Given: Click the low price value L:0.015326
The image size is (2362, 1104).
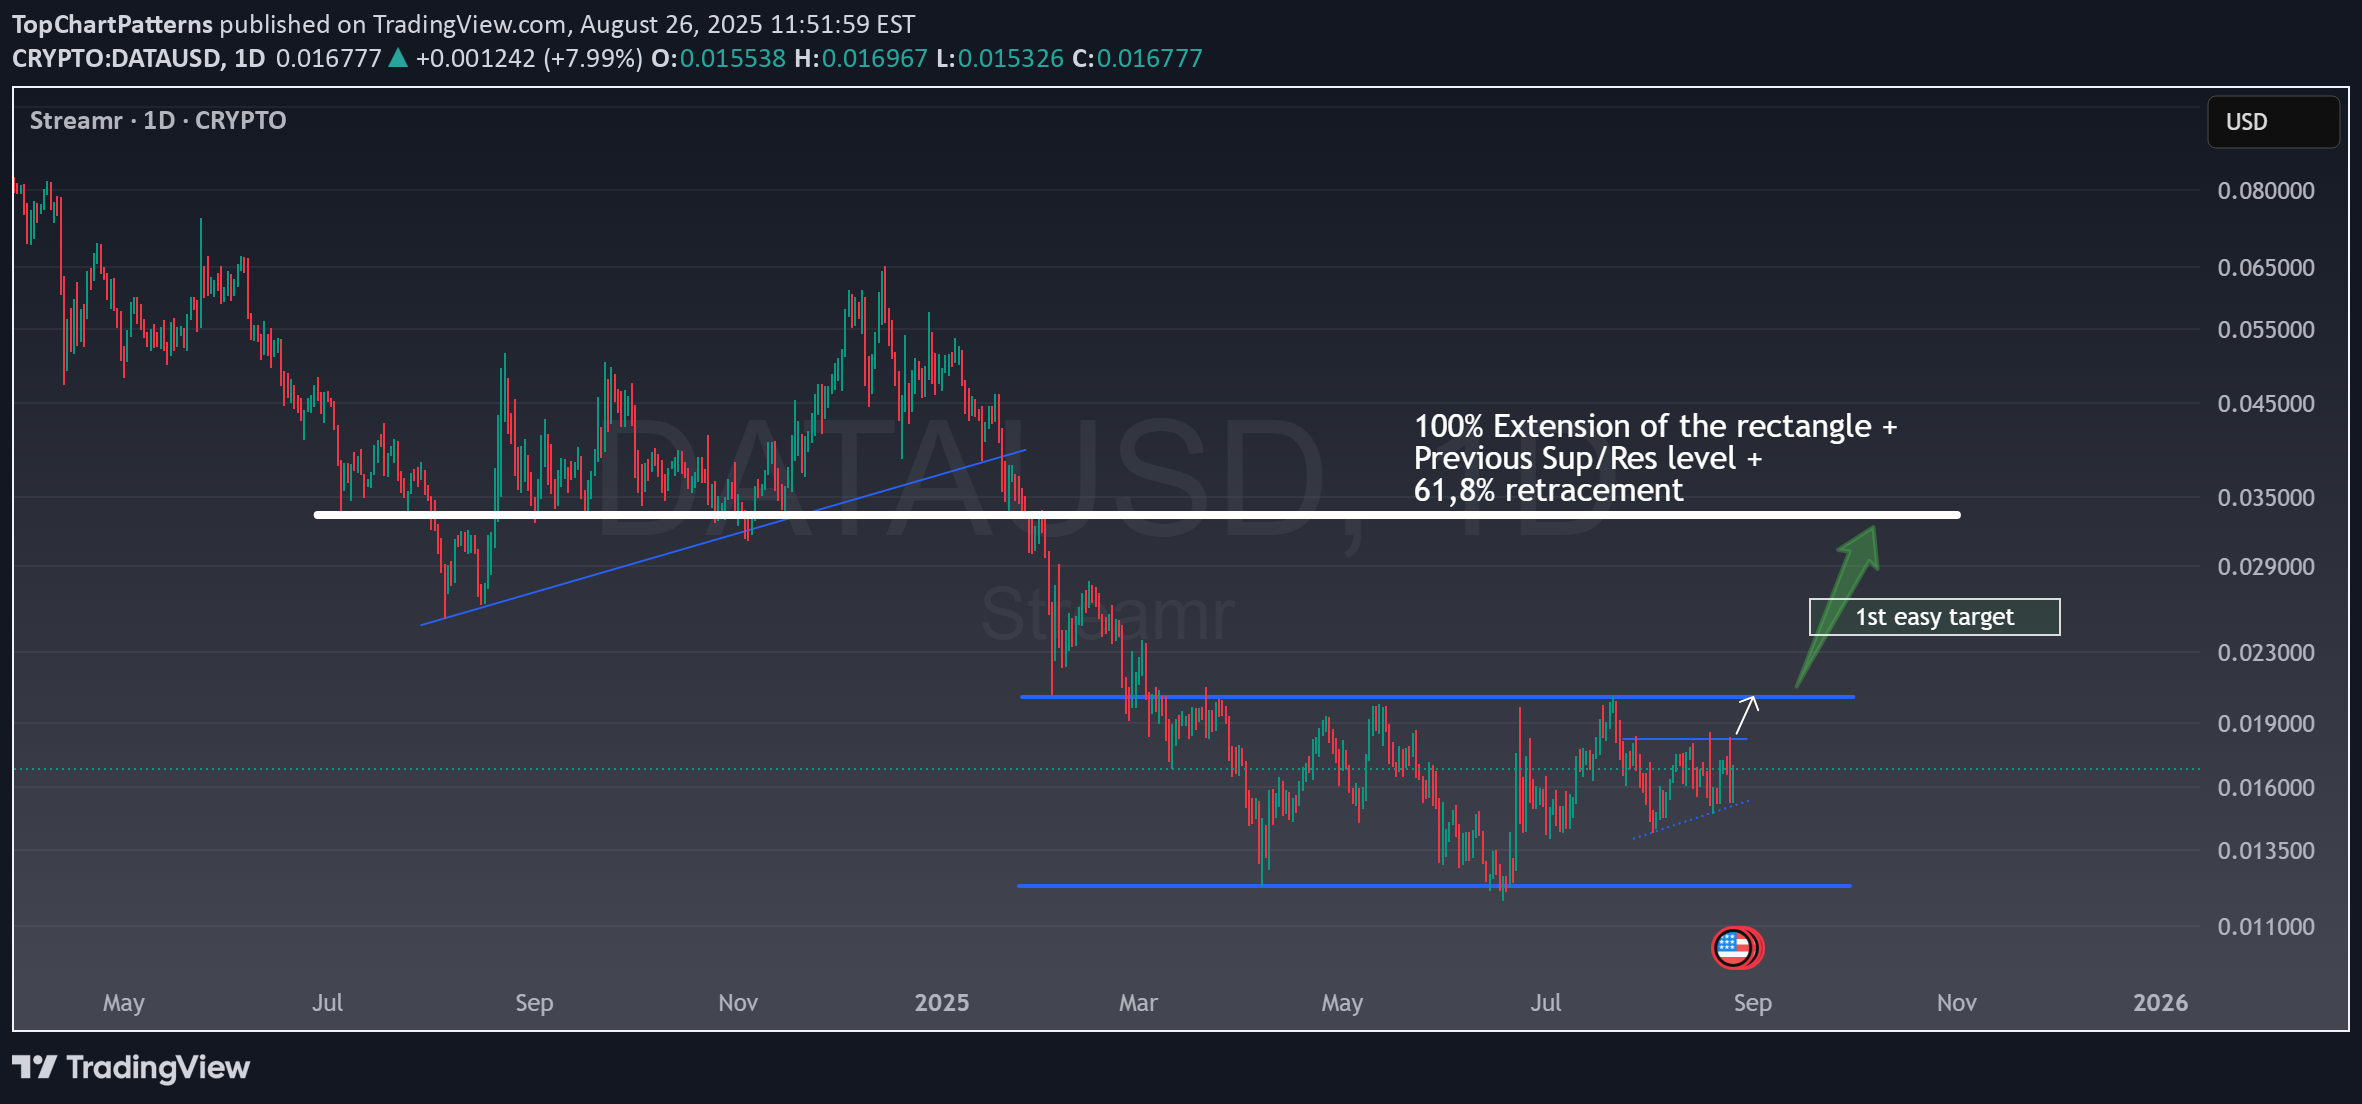Looking at the screenshot, I should tap(1000, 58).
